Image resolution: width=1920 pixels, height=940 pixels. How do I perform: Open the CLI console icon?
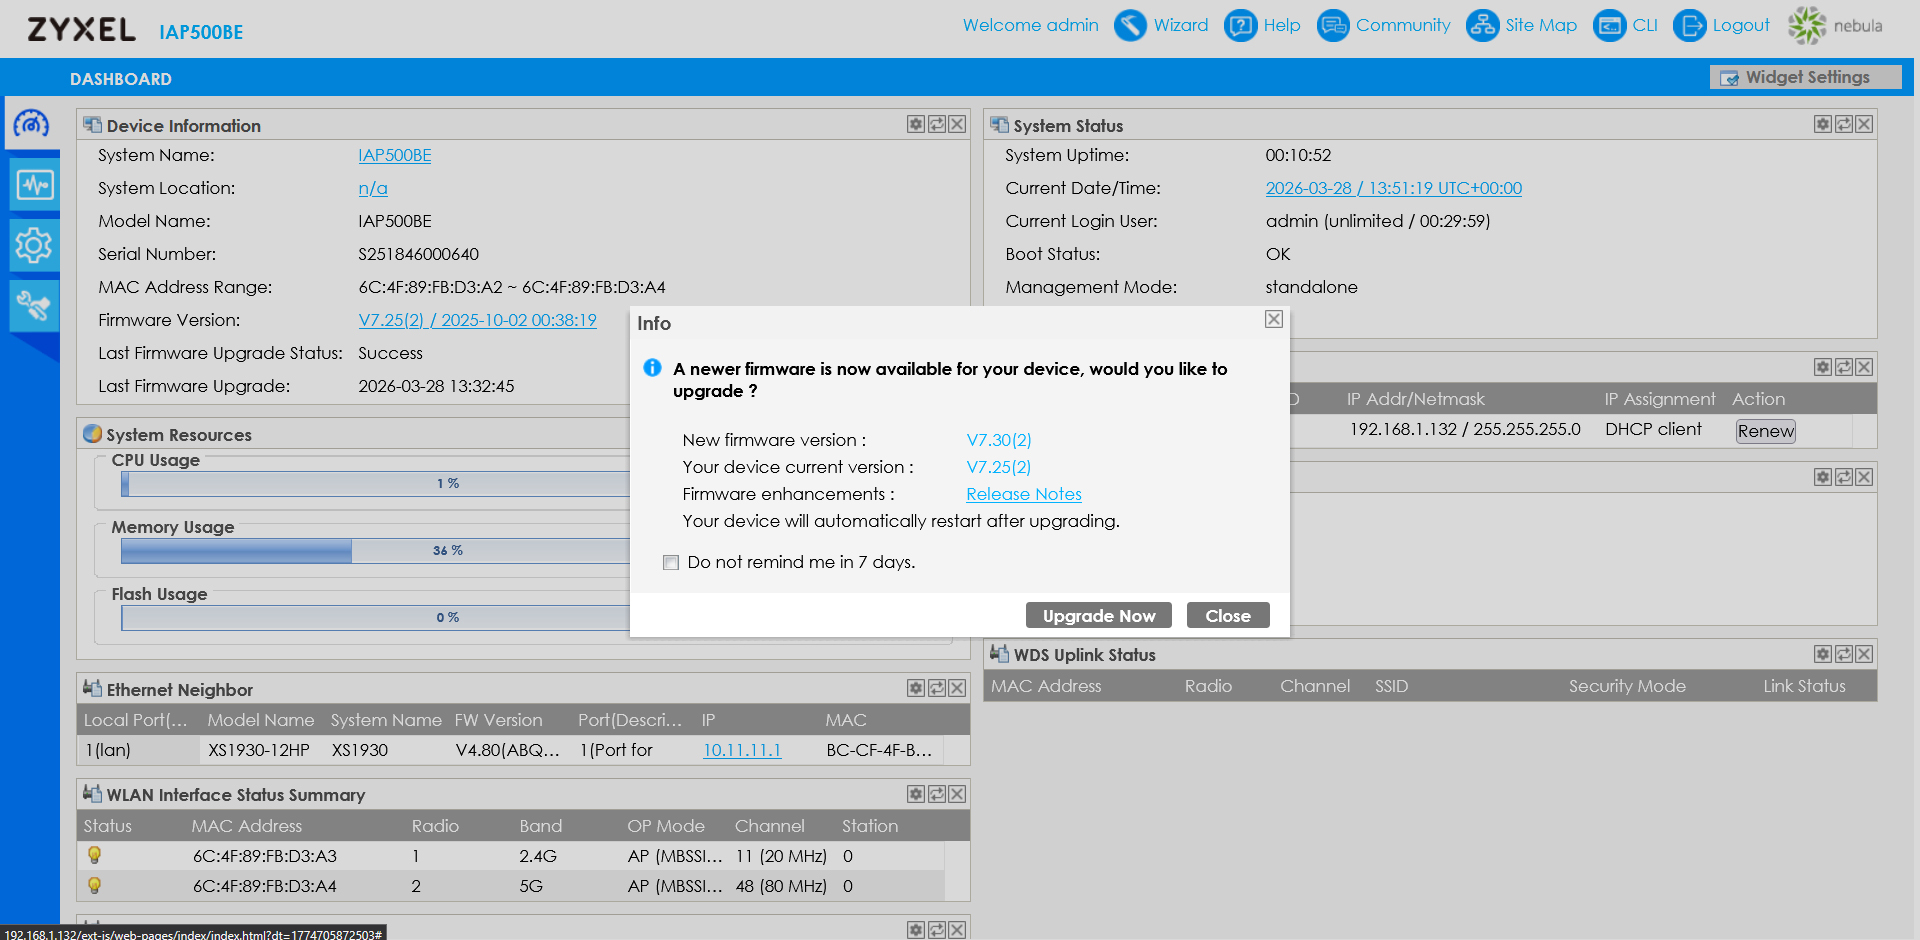pyautogui.click(x=1609, y=26)
